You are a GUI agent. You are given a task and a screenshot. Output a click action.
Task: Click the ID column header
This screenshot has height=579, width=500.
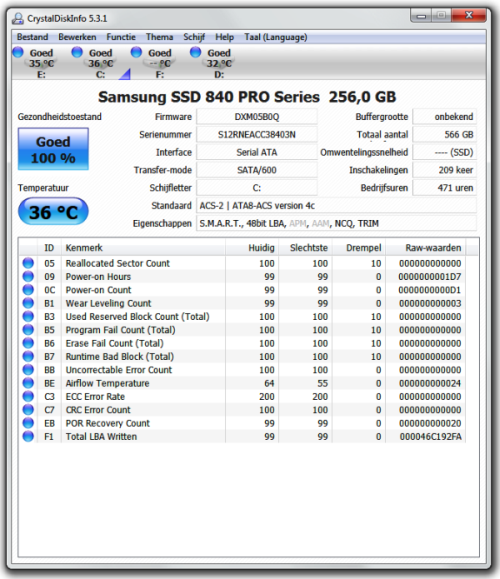point(49,247)
